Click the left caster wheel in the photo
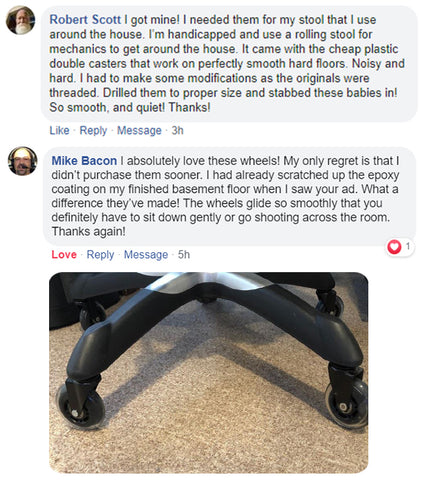The image size is (421, 480). pyautogui.click(x=80, y=406)
